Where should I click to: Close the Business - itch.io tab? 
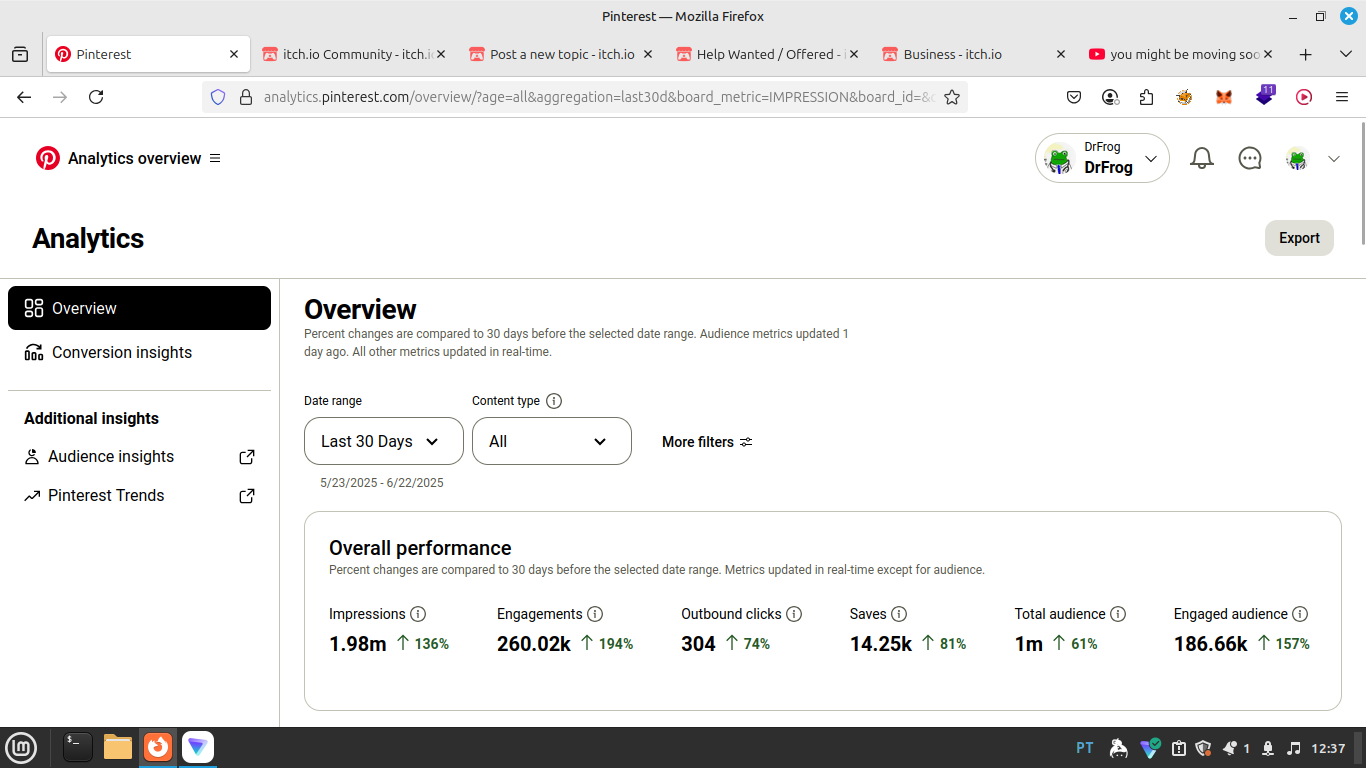(x=1061, y=54)
